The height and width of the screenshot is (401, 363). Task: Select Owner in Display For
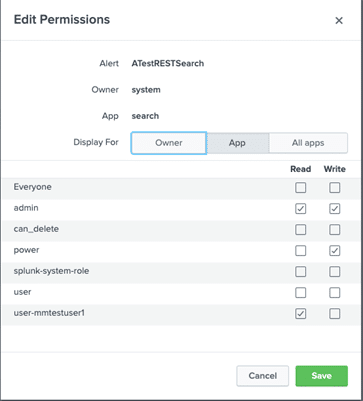pyautogui.click(x=169, y=143)
